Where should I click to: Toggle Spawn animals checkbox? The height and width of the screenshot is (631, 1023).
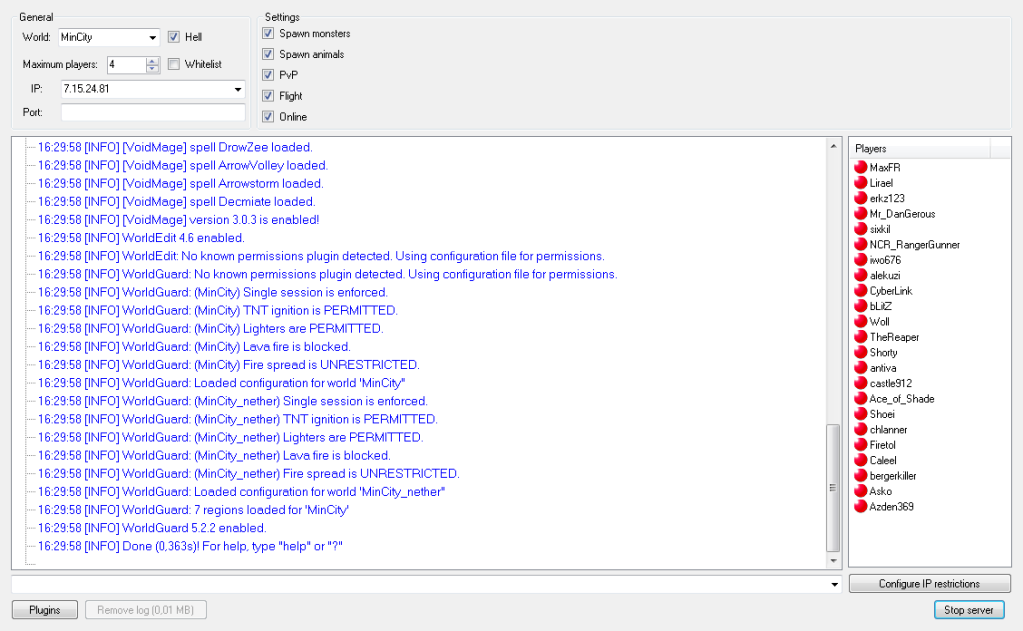pyautogui.click(x=268, y=54)
